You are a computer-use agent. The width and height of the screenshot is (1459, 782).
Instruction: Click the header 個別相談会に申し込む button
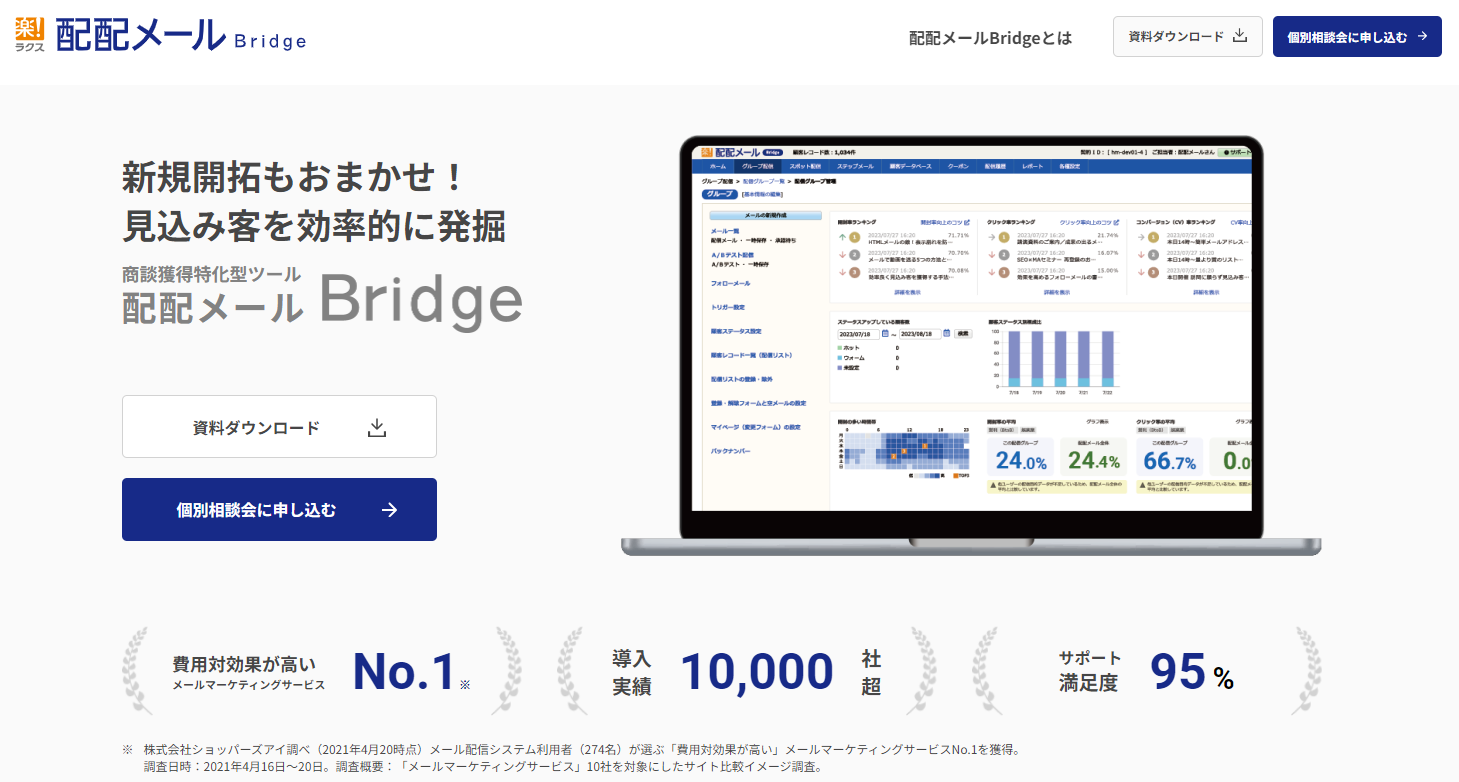click(x=1357, y=36)
